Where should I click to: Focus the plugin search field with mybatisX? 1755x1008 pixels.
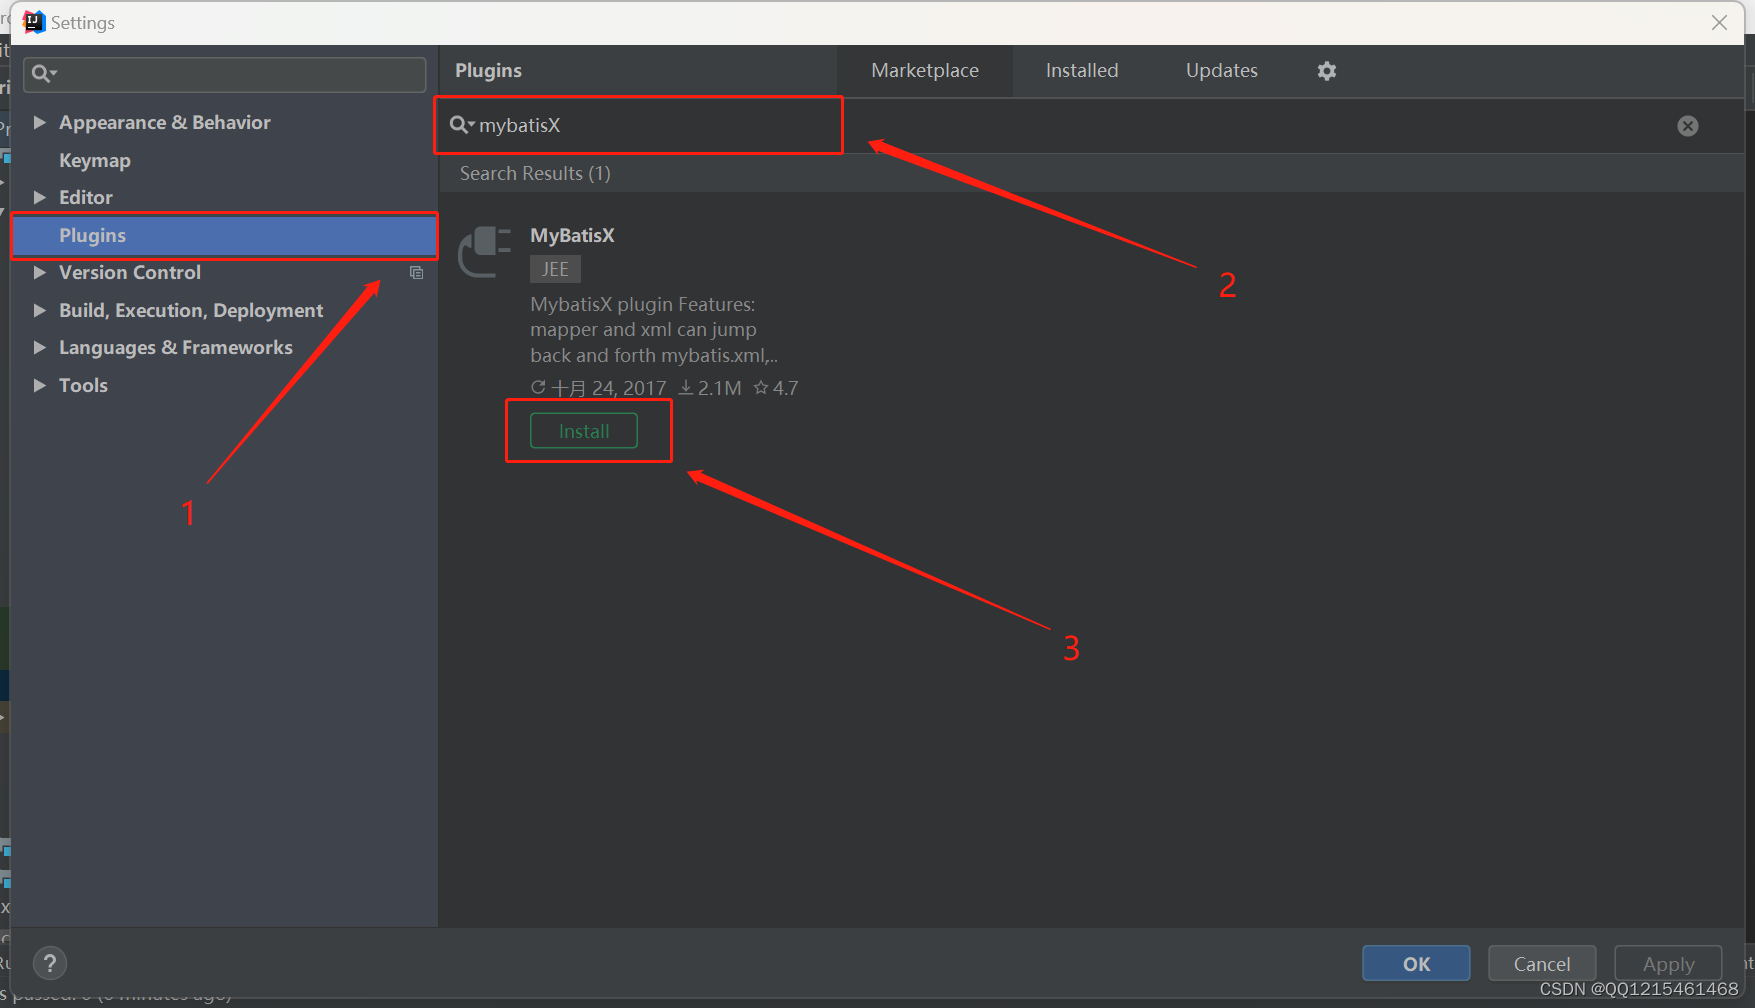(x=638, y=125)
